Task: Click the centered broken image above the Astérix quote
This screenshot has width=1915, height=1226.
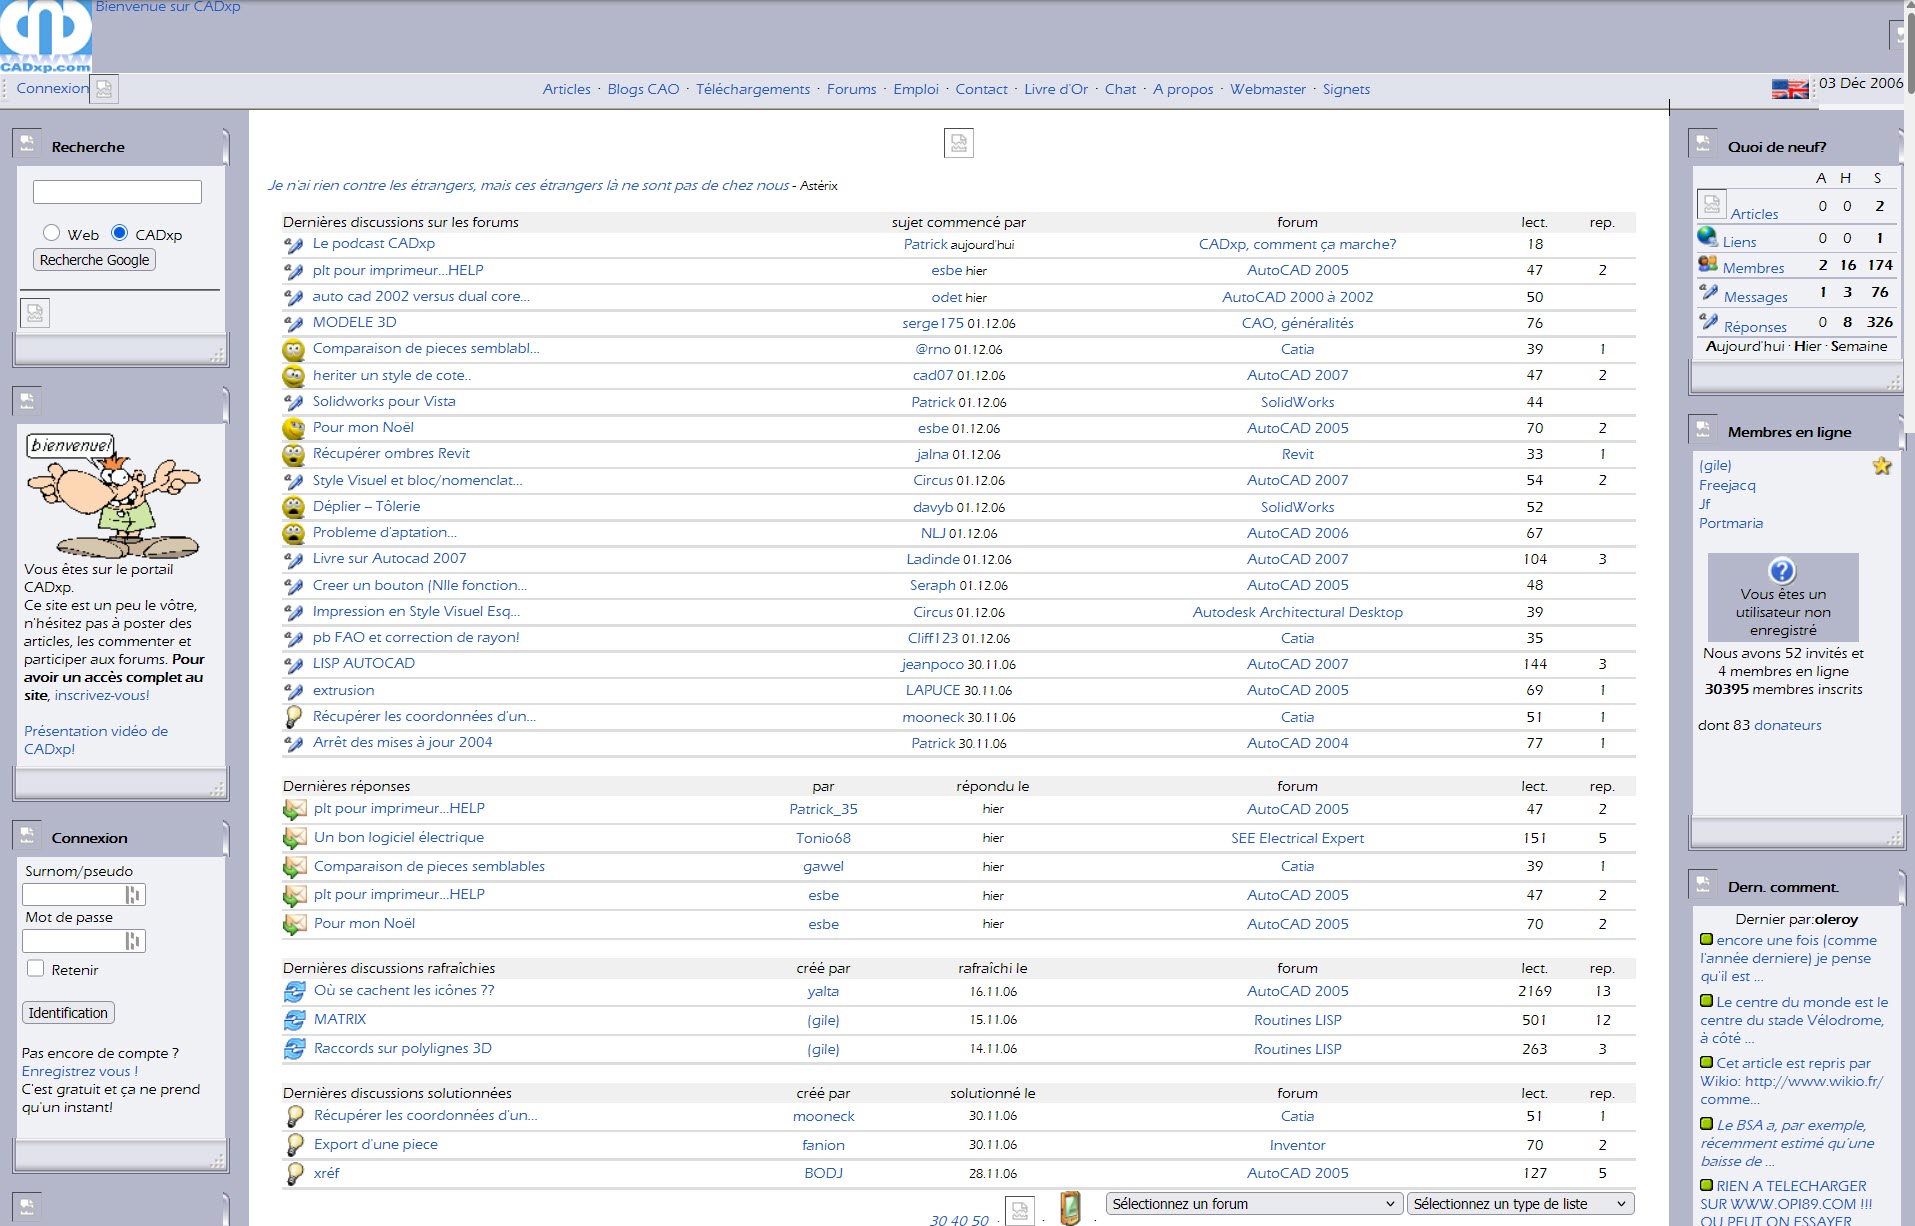Action: pyautogui.click(x=959, y=143)
